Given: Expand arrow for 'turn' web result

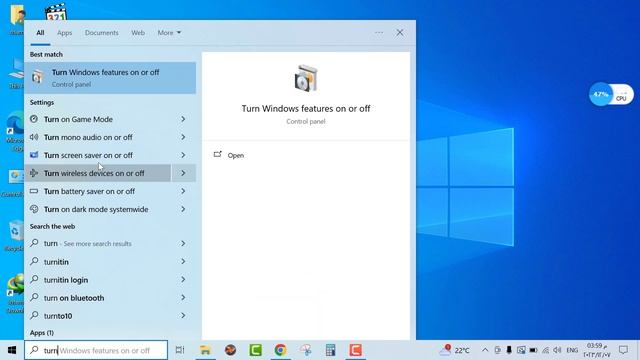Looking at the screenshot, I should point(183,244).
